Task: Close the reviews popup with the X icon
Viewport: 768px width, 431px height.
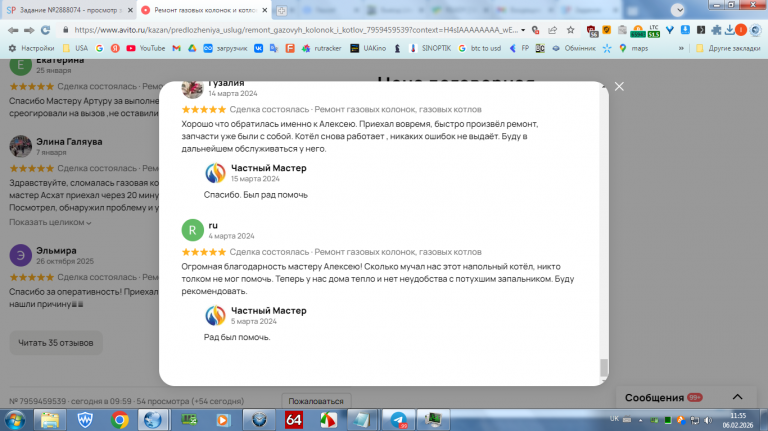Action: point(619,87)
